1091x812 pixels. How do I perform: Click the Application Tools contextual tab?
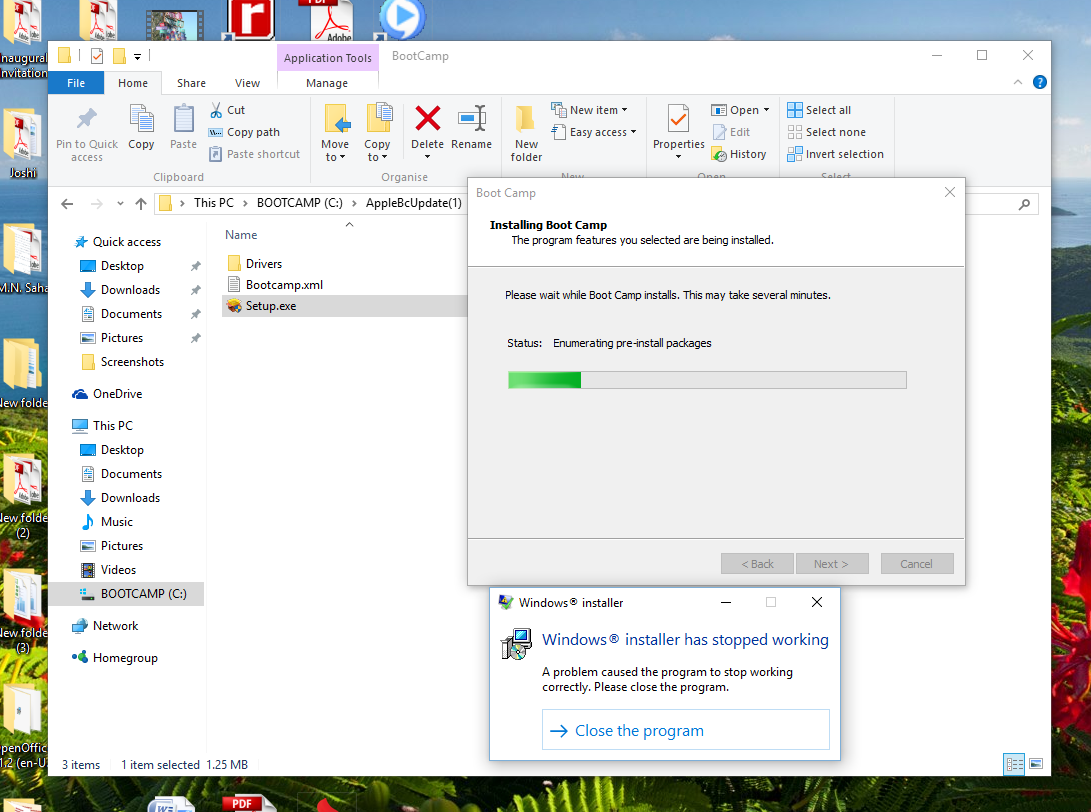328,58
